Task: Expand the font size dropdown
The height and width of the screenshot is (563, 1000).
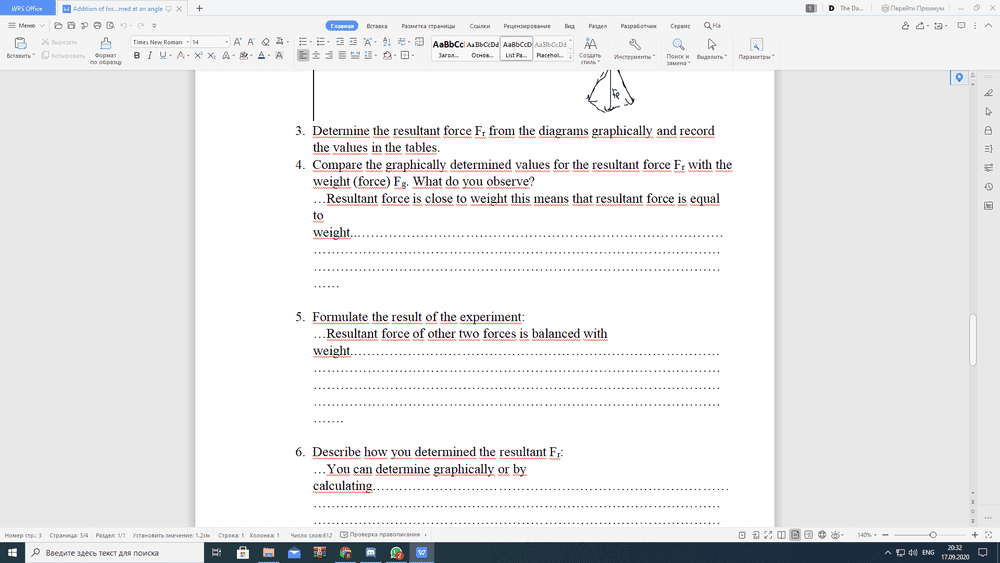Action: [226, 42]
